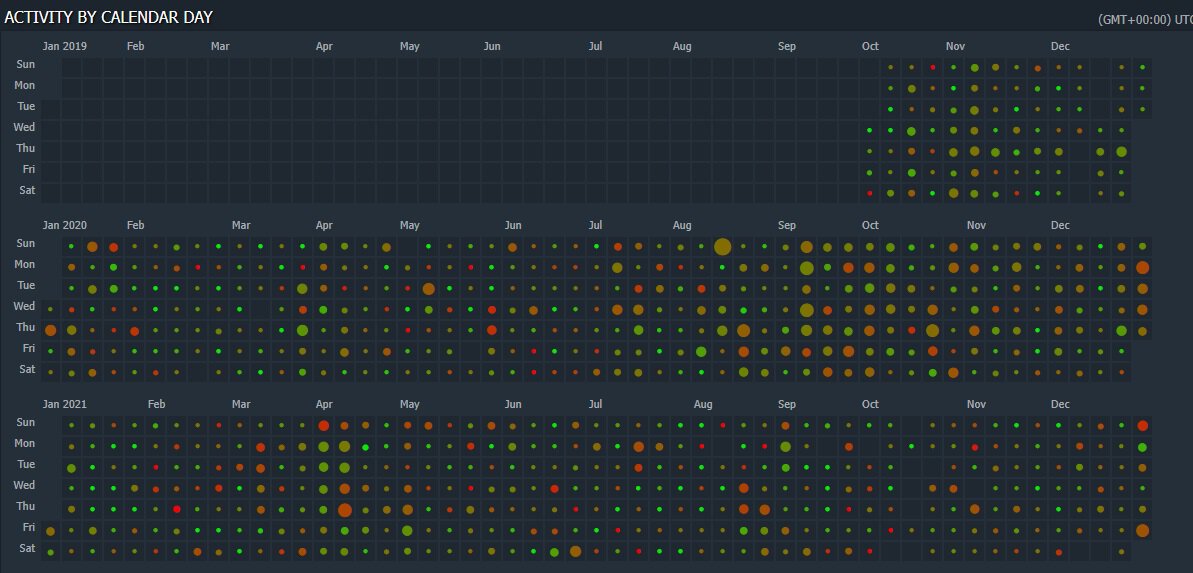This screenshot has height=573, width=1193.
Task: Click the Jan 2019 month label
Action: 65,46
